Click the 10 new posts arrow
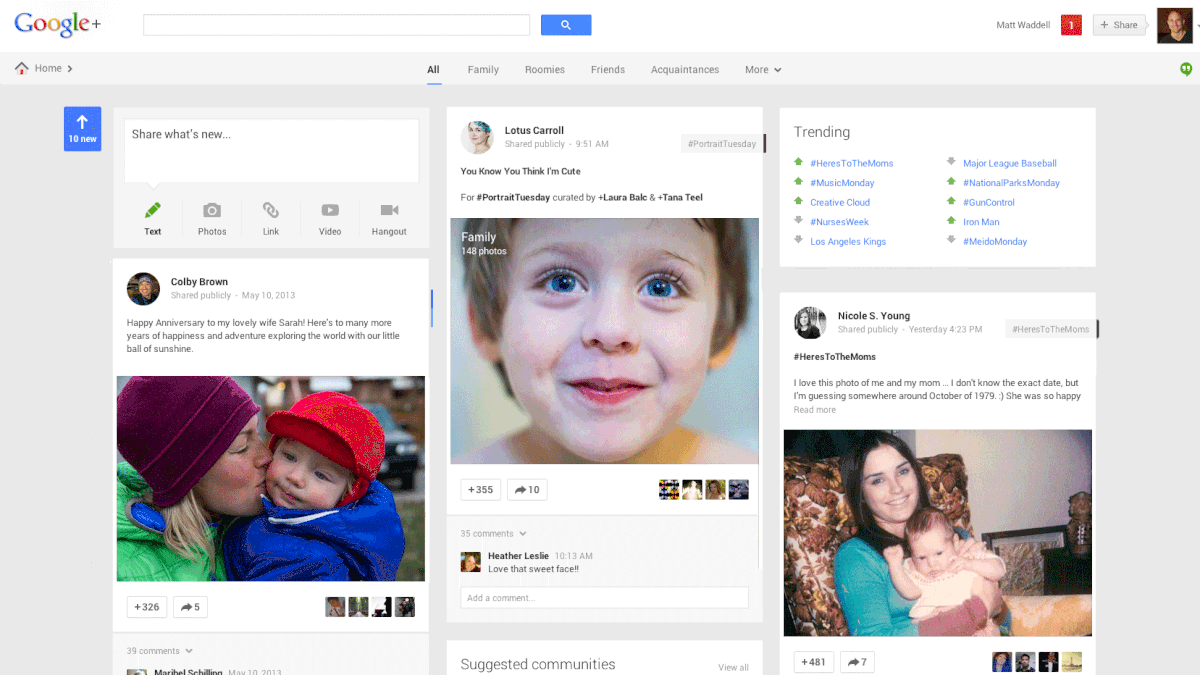This screenshot has width=1200, height=675. (x=82, y=129)
